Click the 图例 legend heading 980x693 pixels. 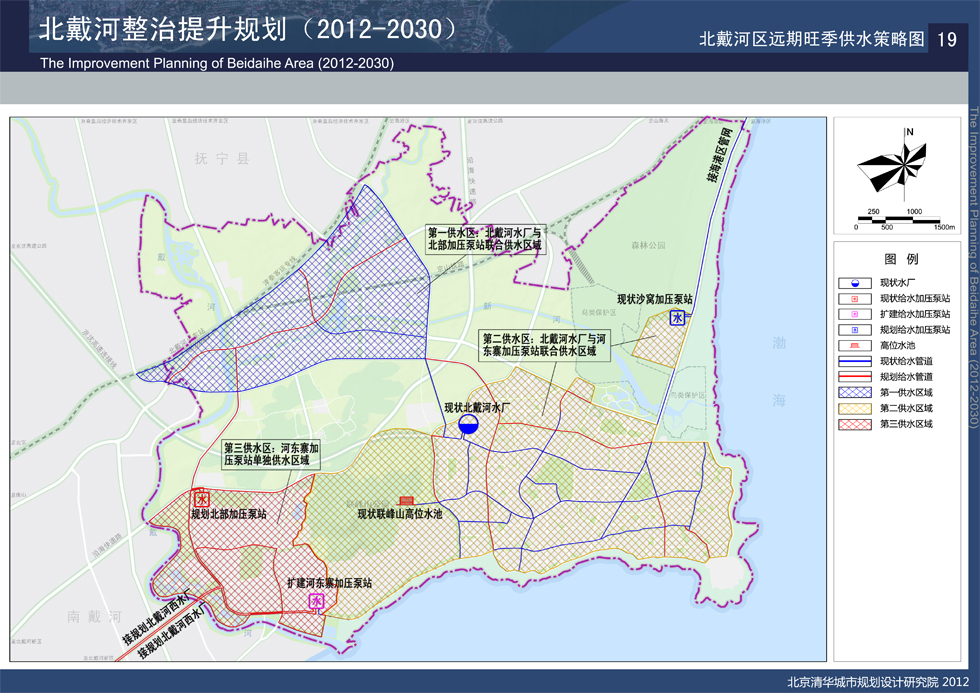tap(893, 258)
